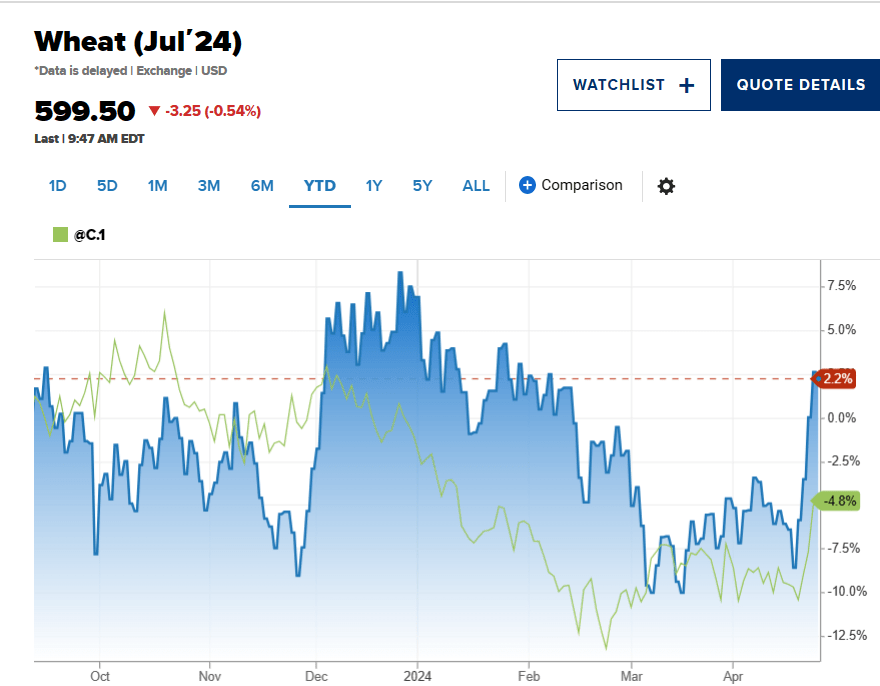The height and width of the screenshot is (686, 880).
Task: Select the YTD range tab
Action: 320,186
